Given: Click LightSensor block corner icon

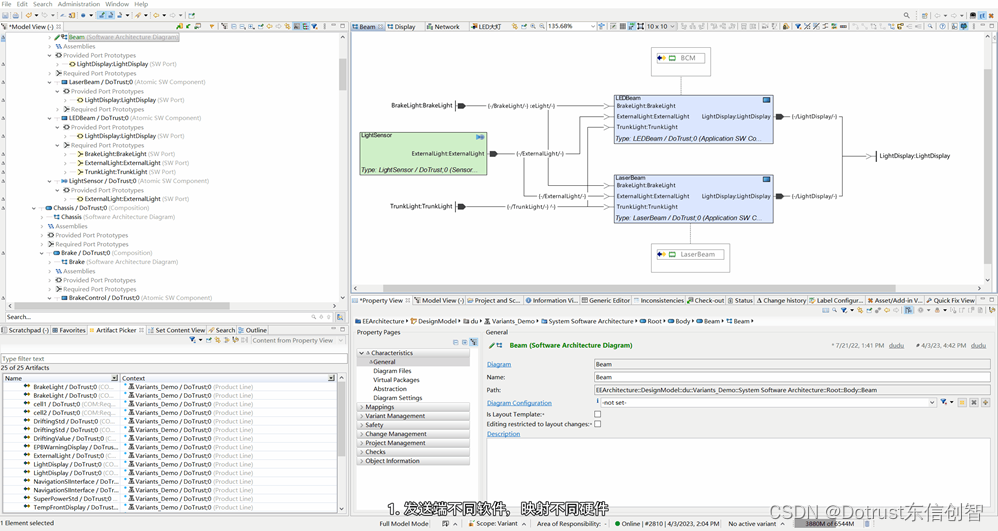Looking at the screenshot, I should click(480, 137).
